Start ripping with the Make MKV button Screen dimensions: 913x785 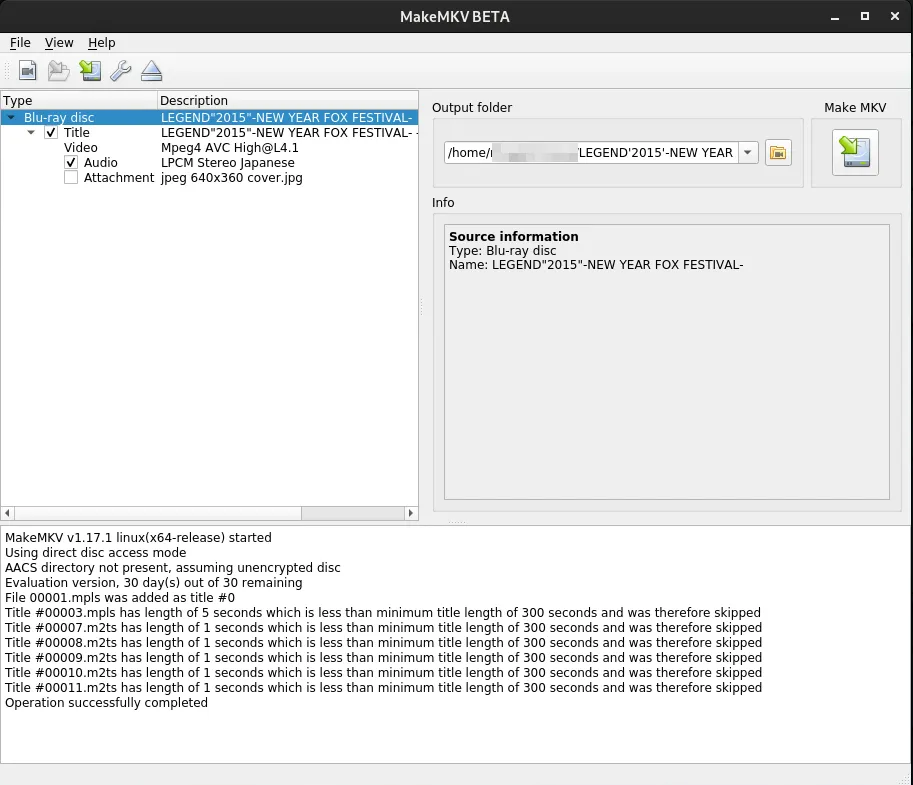[854, 152]
